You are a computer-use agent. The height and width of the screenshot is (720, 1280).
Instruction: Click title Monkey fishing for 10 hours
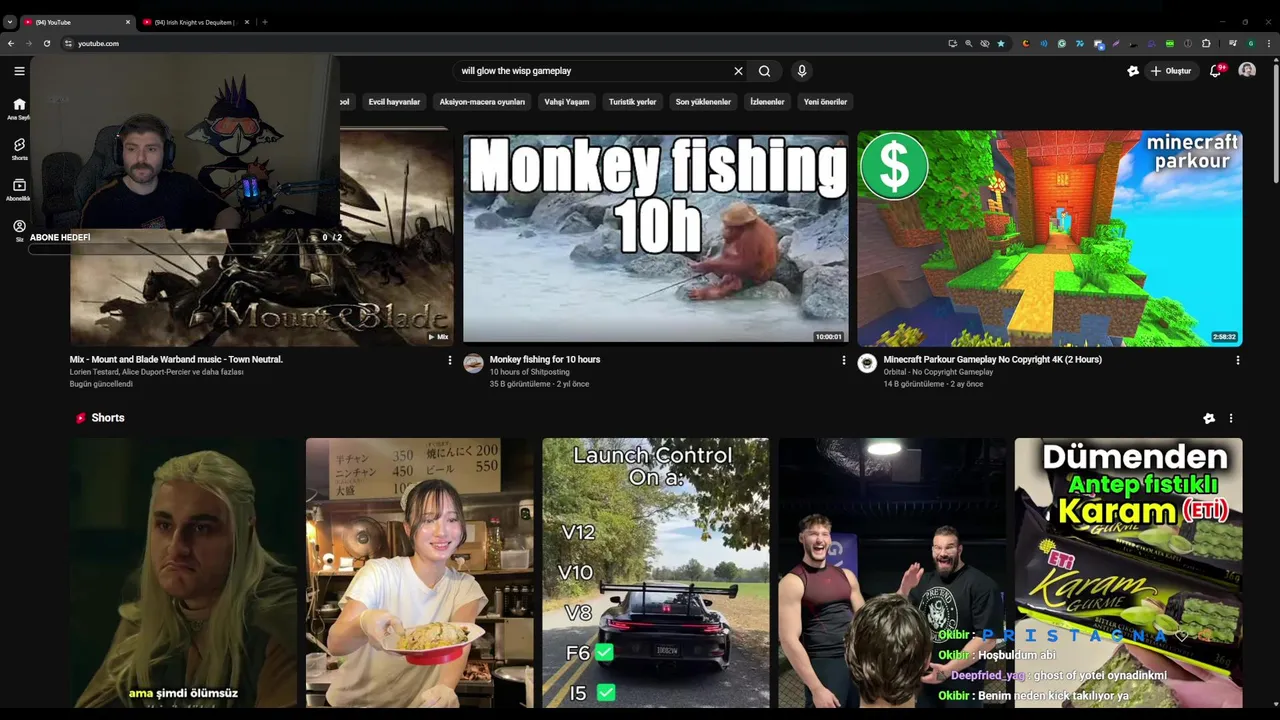545,359
